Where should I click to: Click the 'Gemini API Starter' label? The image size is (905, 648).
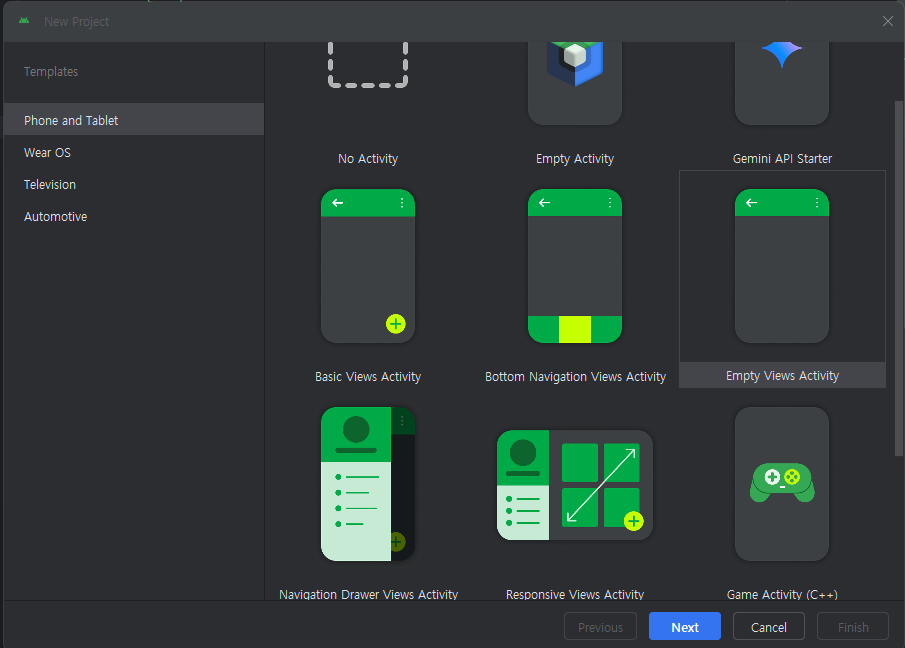coord(782,159)
